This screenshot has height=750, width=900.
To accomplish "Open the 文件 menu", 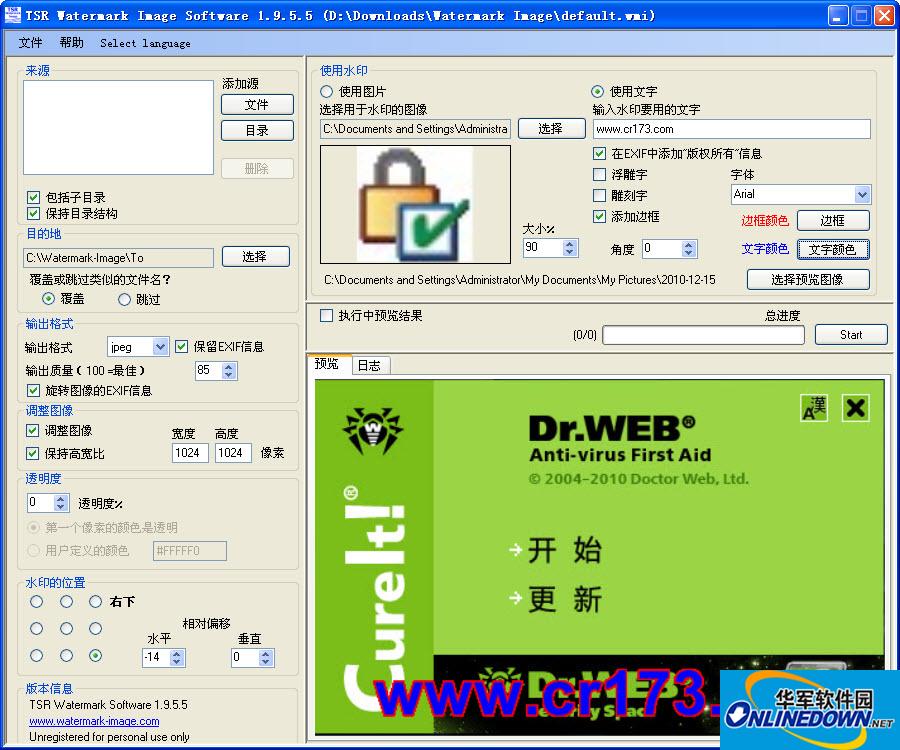I will tap(30, 43).
